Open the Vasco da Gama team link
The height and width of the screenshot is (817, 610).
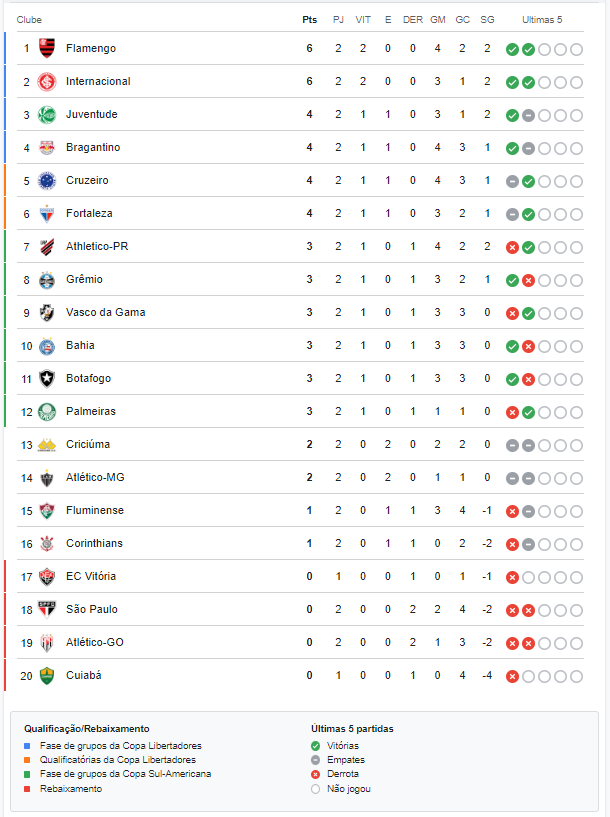coord(105,312)
